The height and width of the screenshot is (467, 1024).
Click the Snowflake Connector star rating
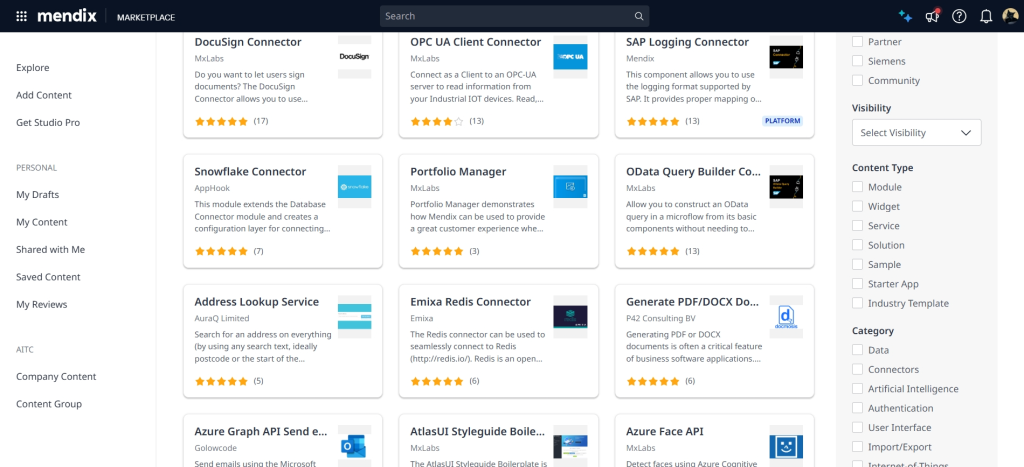221,251
